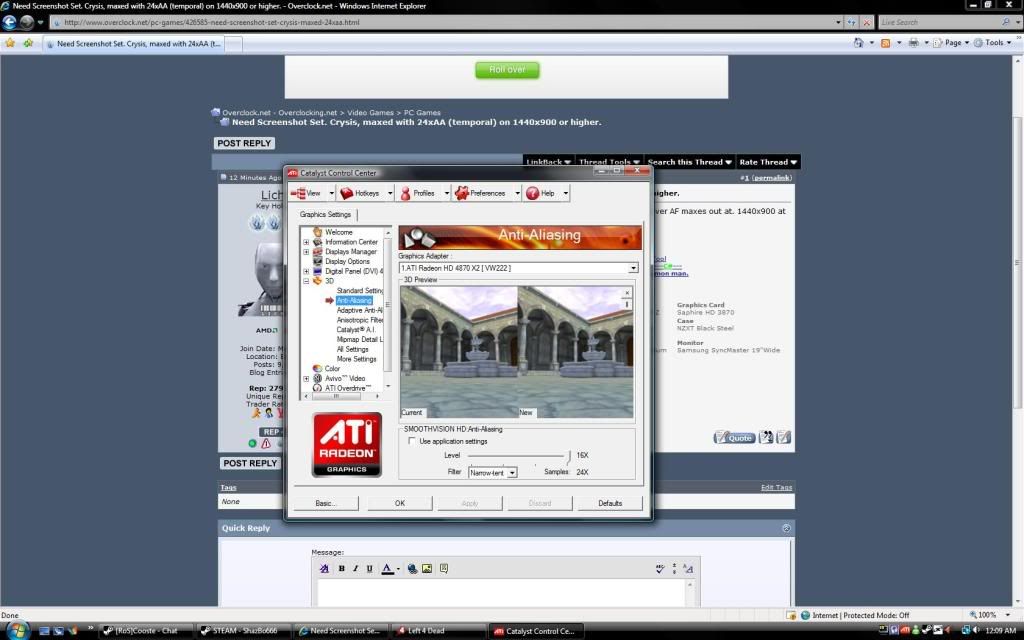
Task: Select the Graphics Settings tab
Action: (325, 214)
